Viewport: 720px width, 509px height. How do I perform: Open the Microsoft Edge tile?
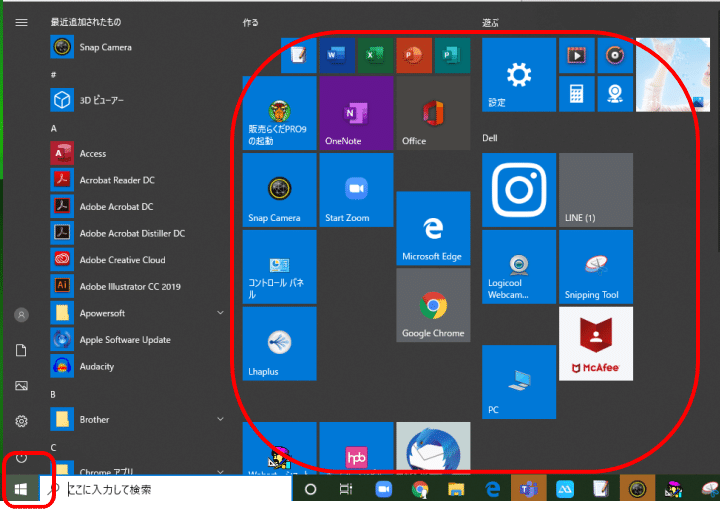click(x=433, y=228)
